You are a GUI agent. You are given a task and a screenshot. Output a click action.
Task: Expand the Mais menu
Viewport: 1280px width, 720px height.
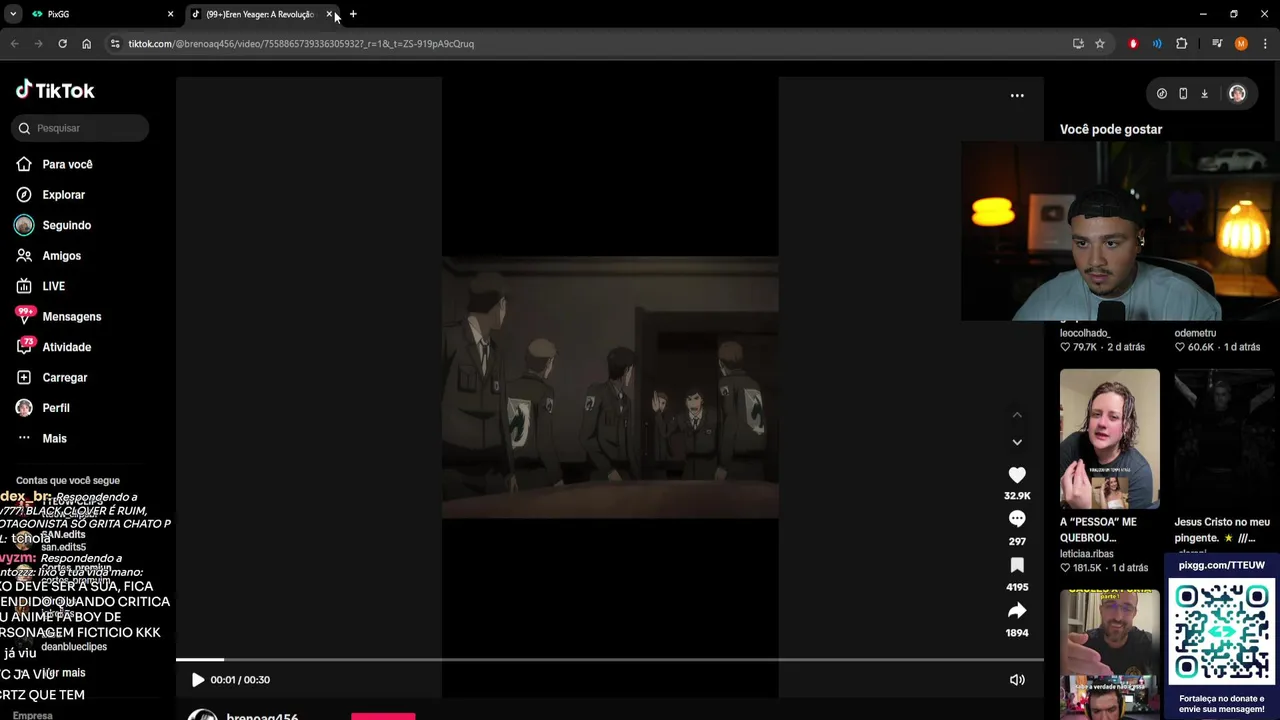click(x=54, y=439)
